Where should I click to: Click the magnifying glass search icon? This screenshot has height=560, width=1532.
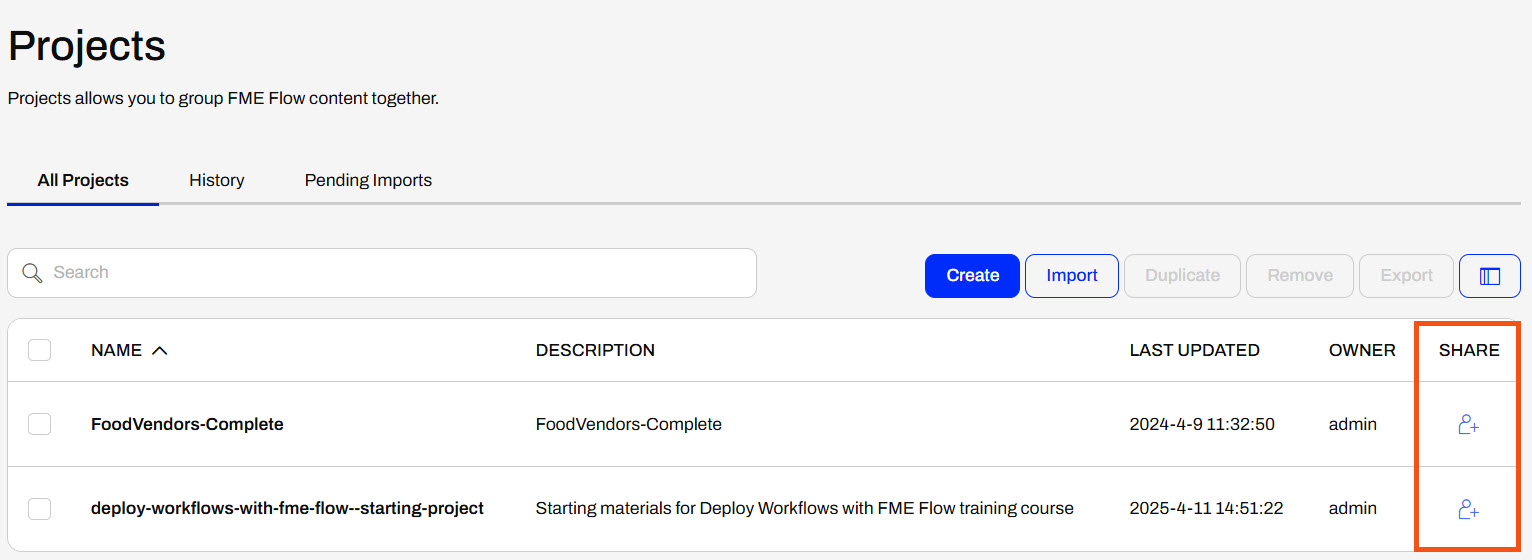click(32, 273)
